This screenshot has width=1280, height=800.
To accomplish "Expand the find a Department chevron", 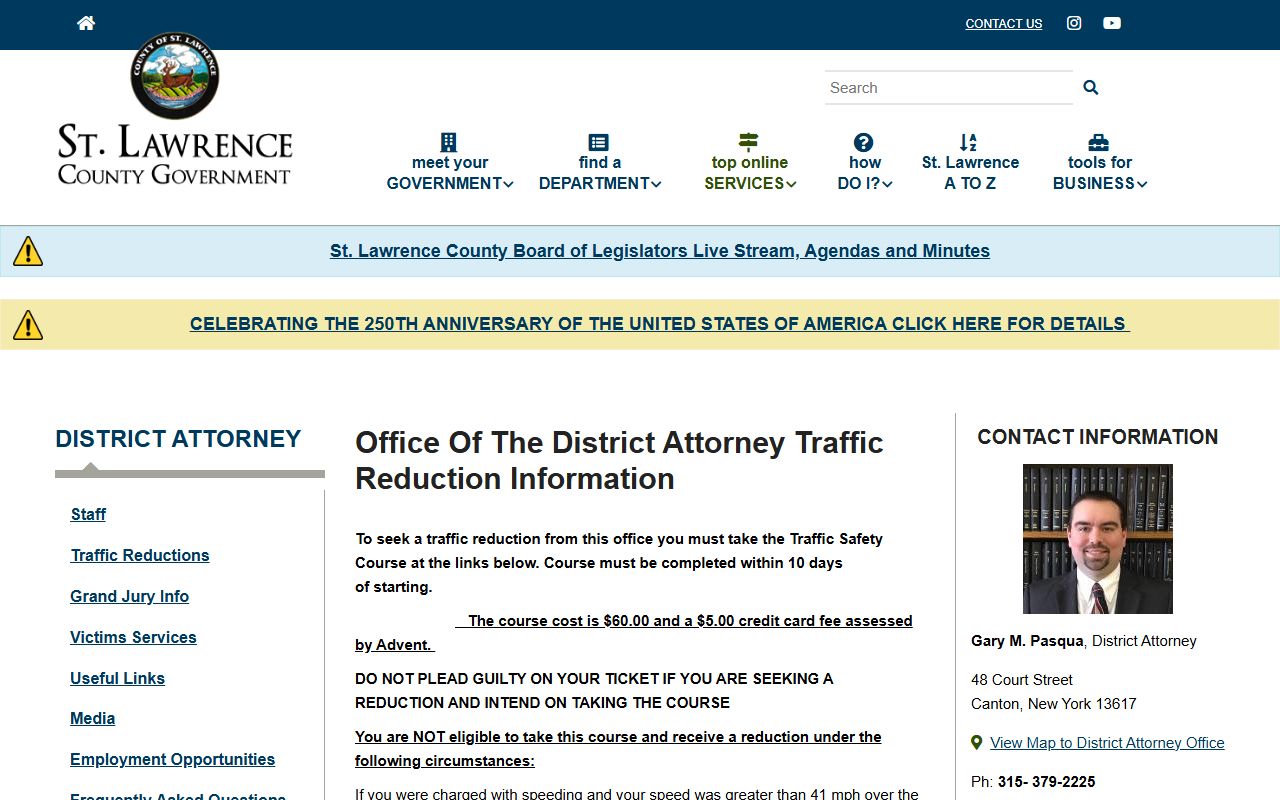I will [x=656, y=184].
